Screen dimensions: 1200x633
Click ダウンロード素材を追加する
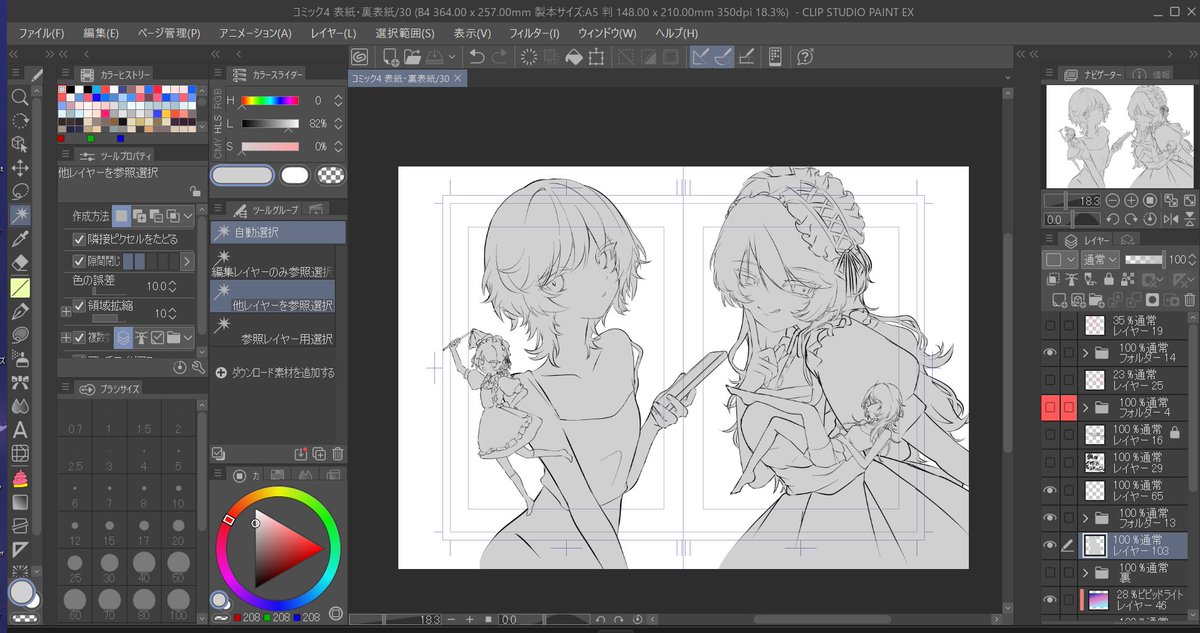coord(275,373)
